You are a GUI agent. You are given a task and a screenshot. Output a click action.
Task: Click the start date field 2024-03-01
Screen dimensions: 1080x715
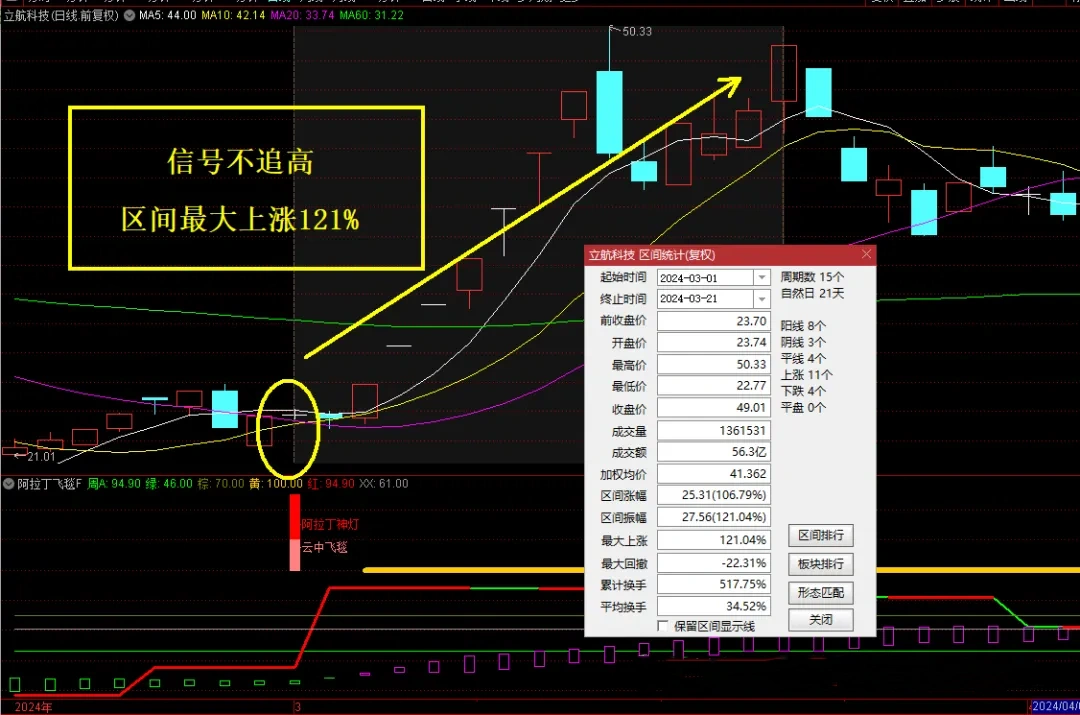coord(705,278)
